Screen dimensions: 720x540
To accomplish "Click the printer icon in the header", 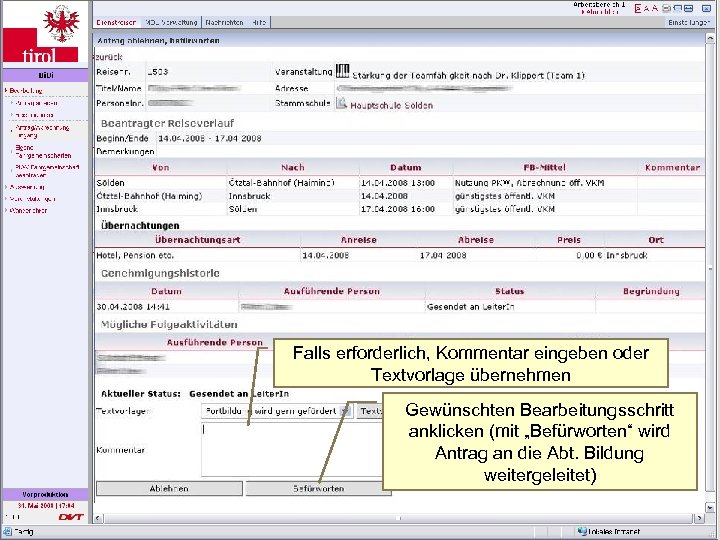I will (x=666, y=8).
